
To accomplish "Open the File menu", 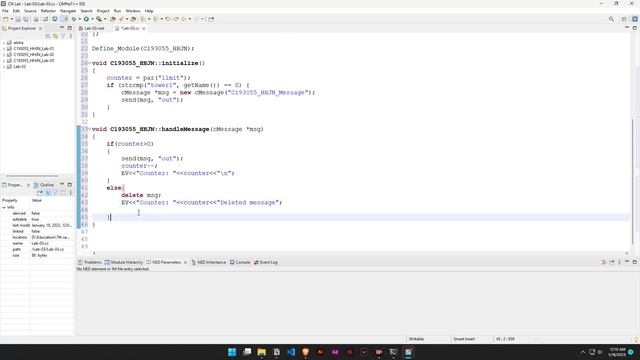I will (5, 11).
